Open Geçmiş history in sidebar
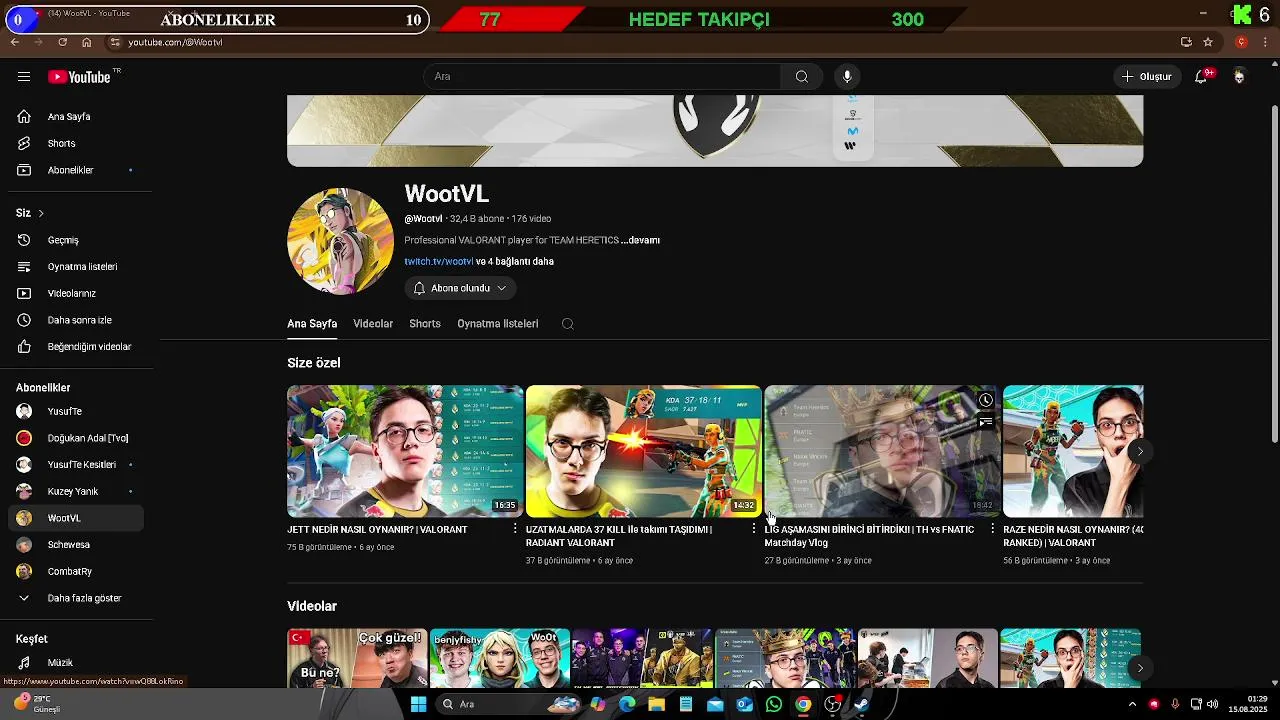Viewport: 1280px width, 720px height. tap(77, 240)
